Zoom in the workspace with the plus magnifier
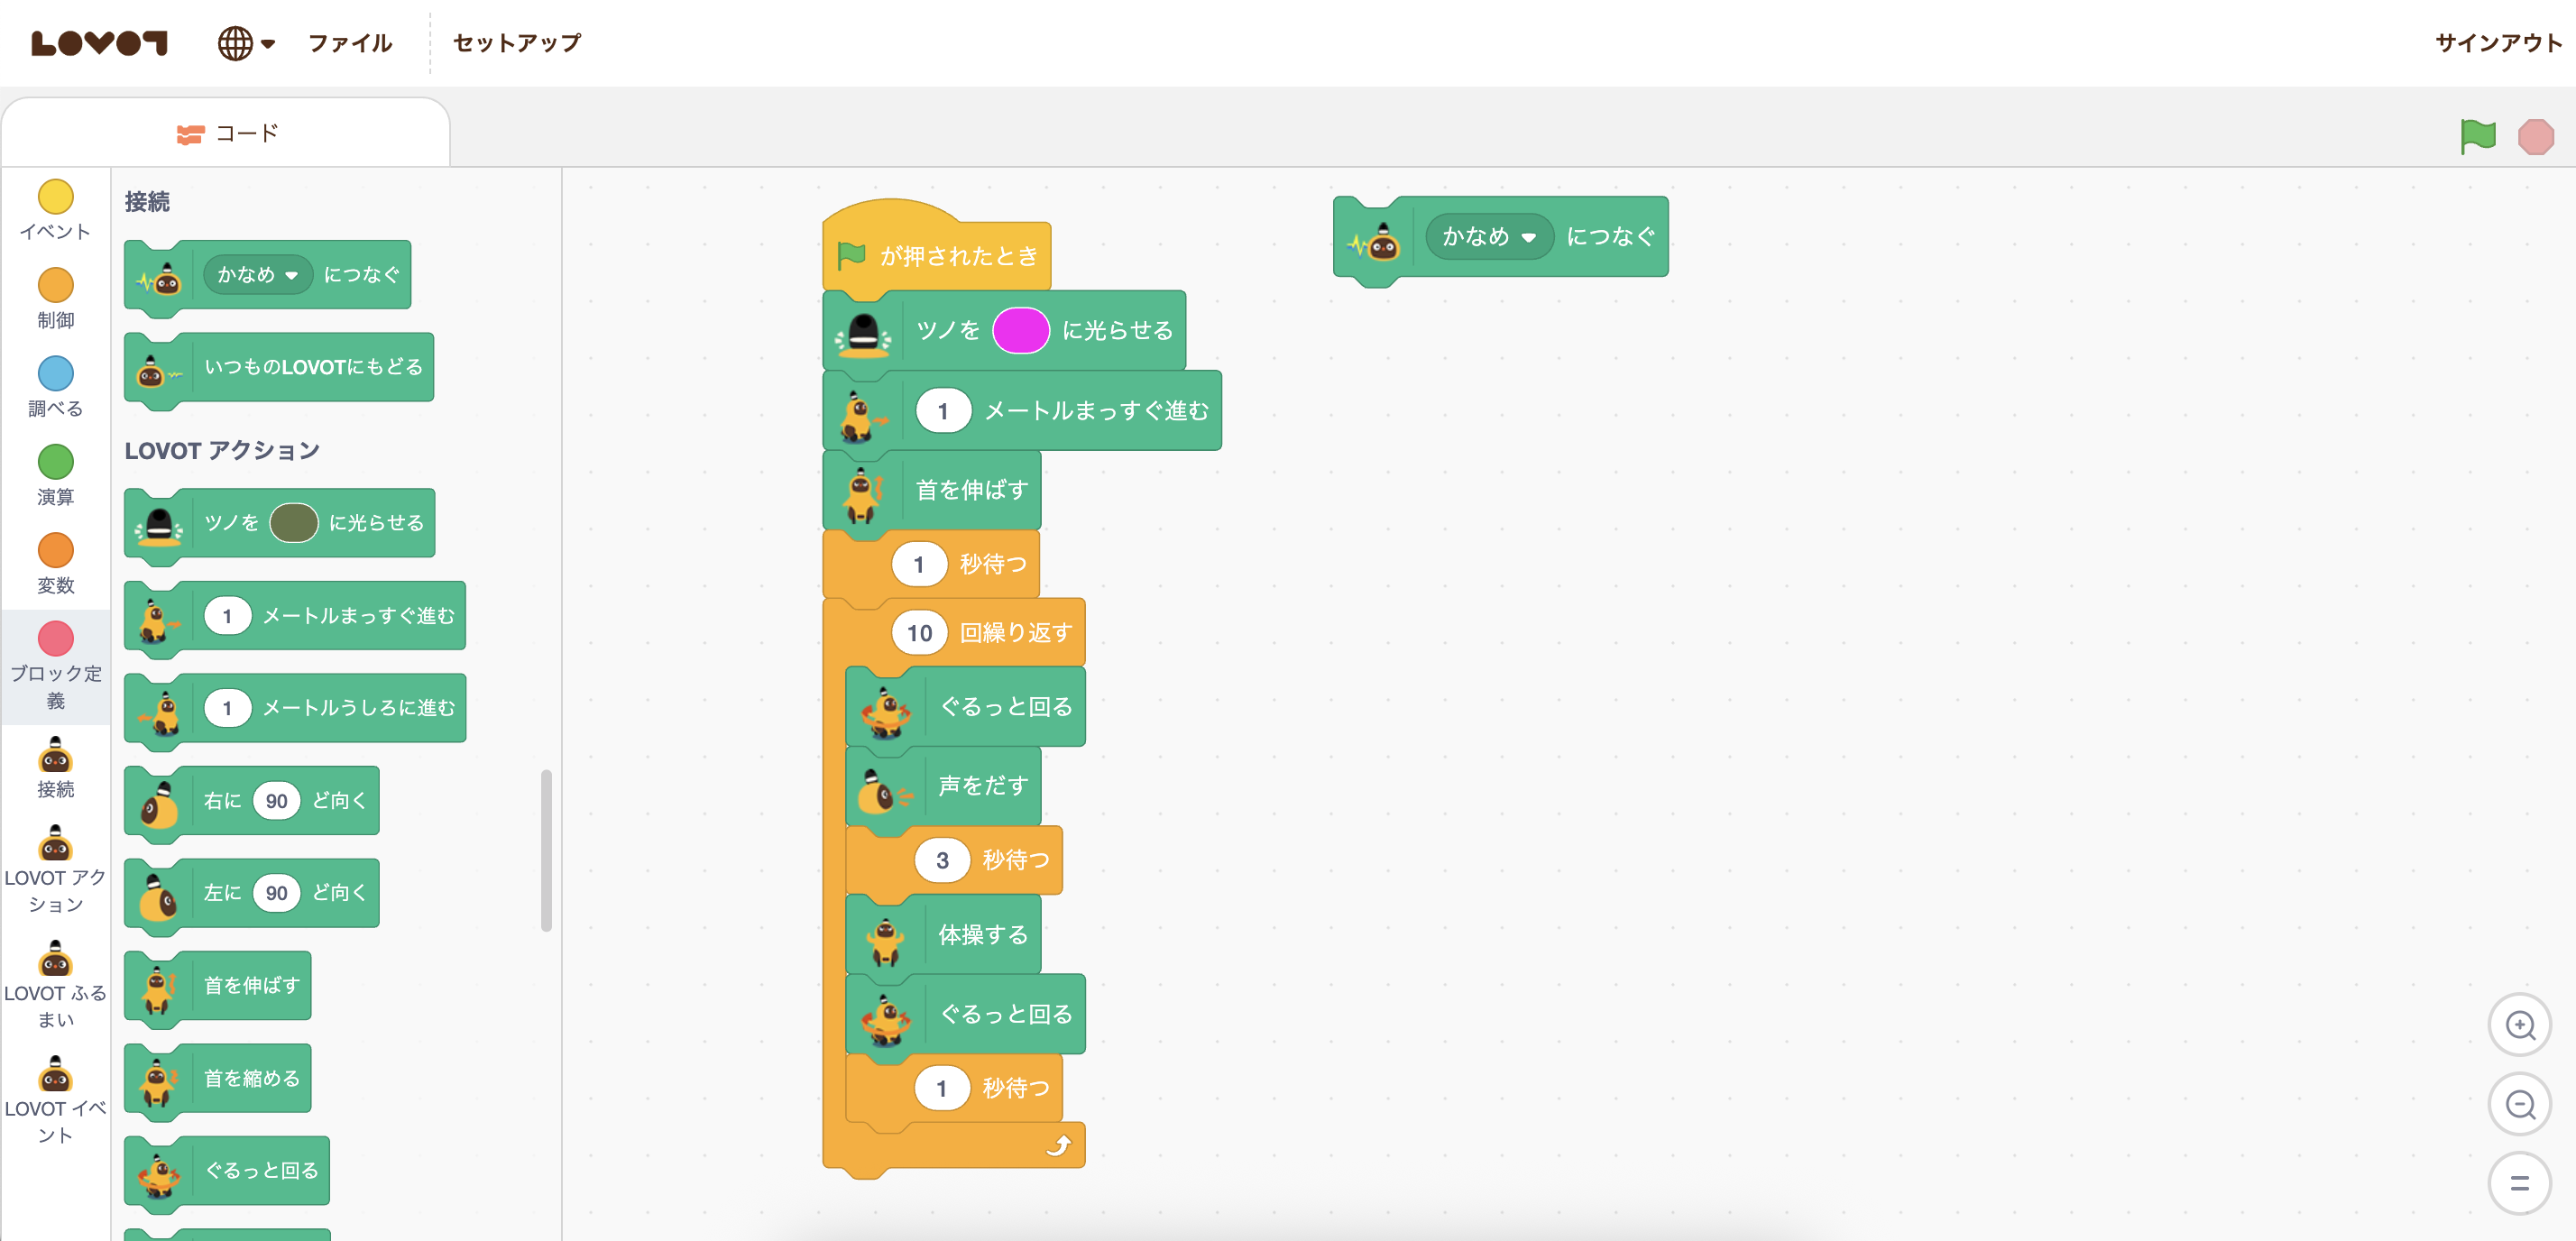 click(x=2519, y=1025)
